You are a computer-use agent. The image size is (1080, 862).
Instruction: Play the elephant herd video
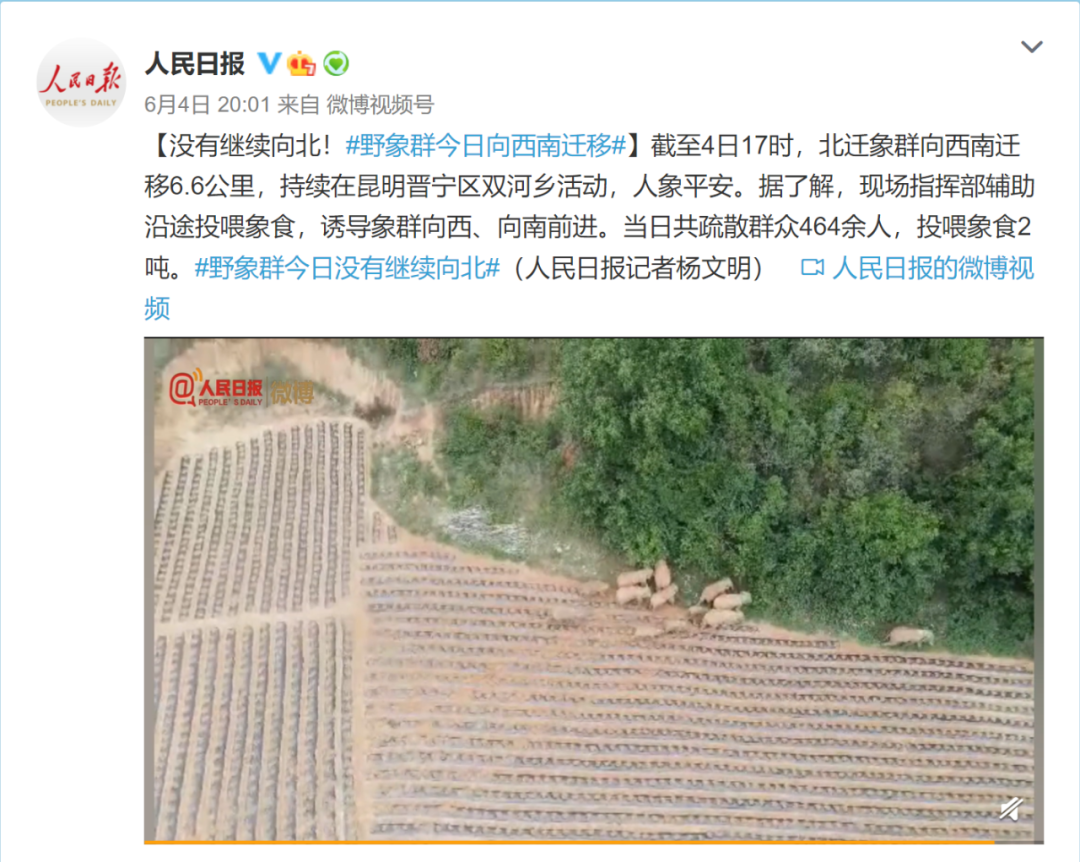coord(594,589)
